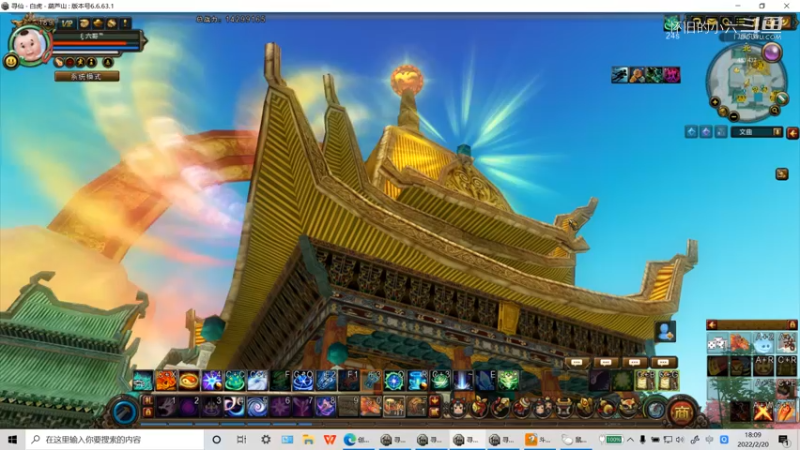Click the red back arrow beside 文曲

point(792,133)
